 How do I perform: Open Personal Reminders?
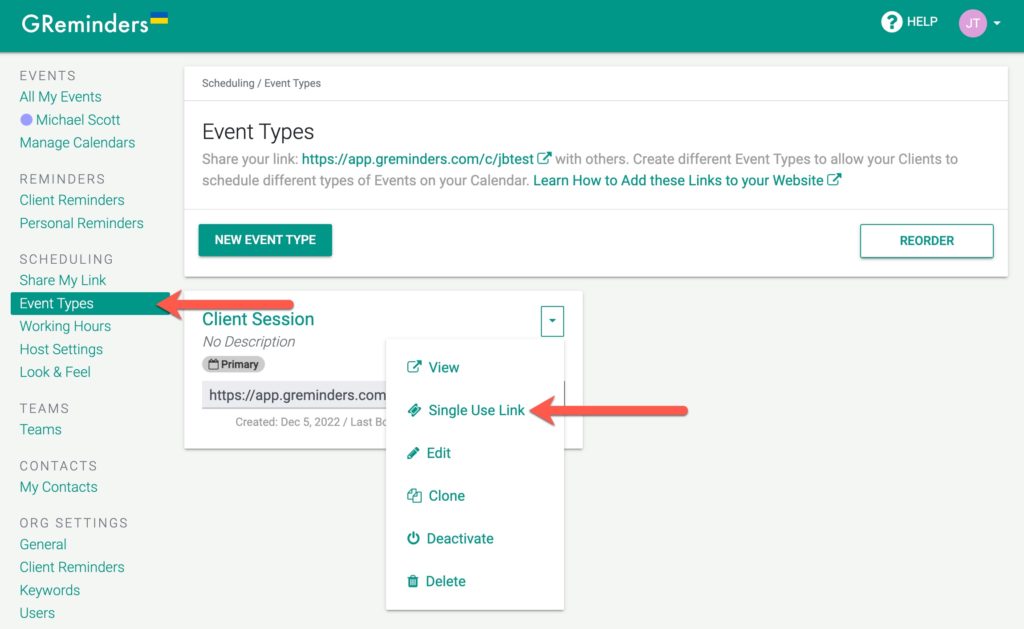[x=81, y=223]
